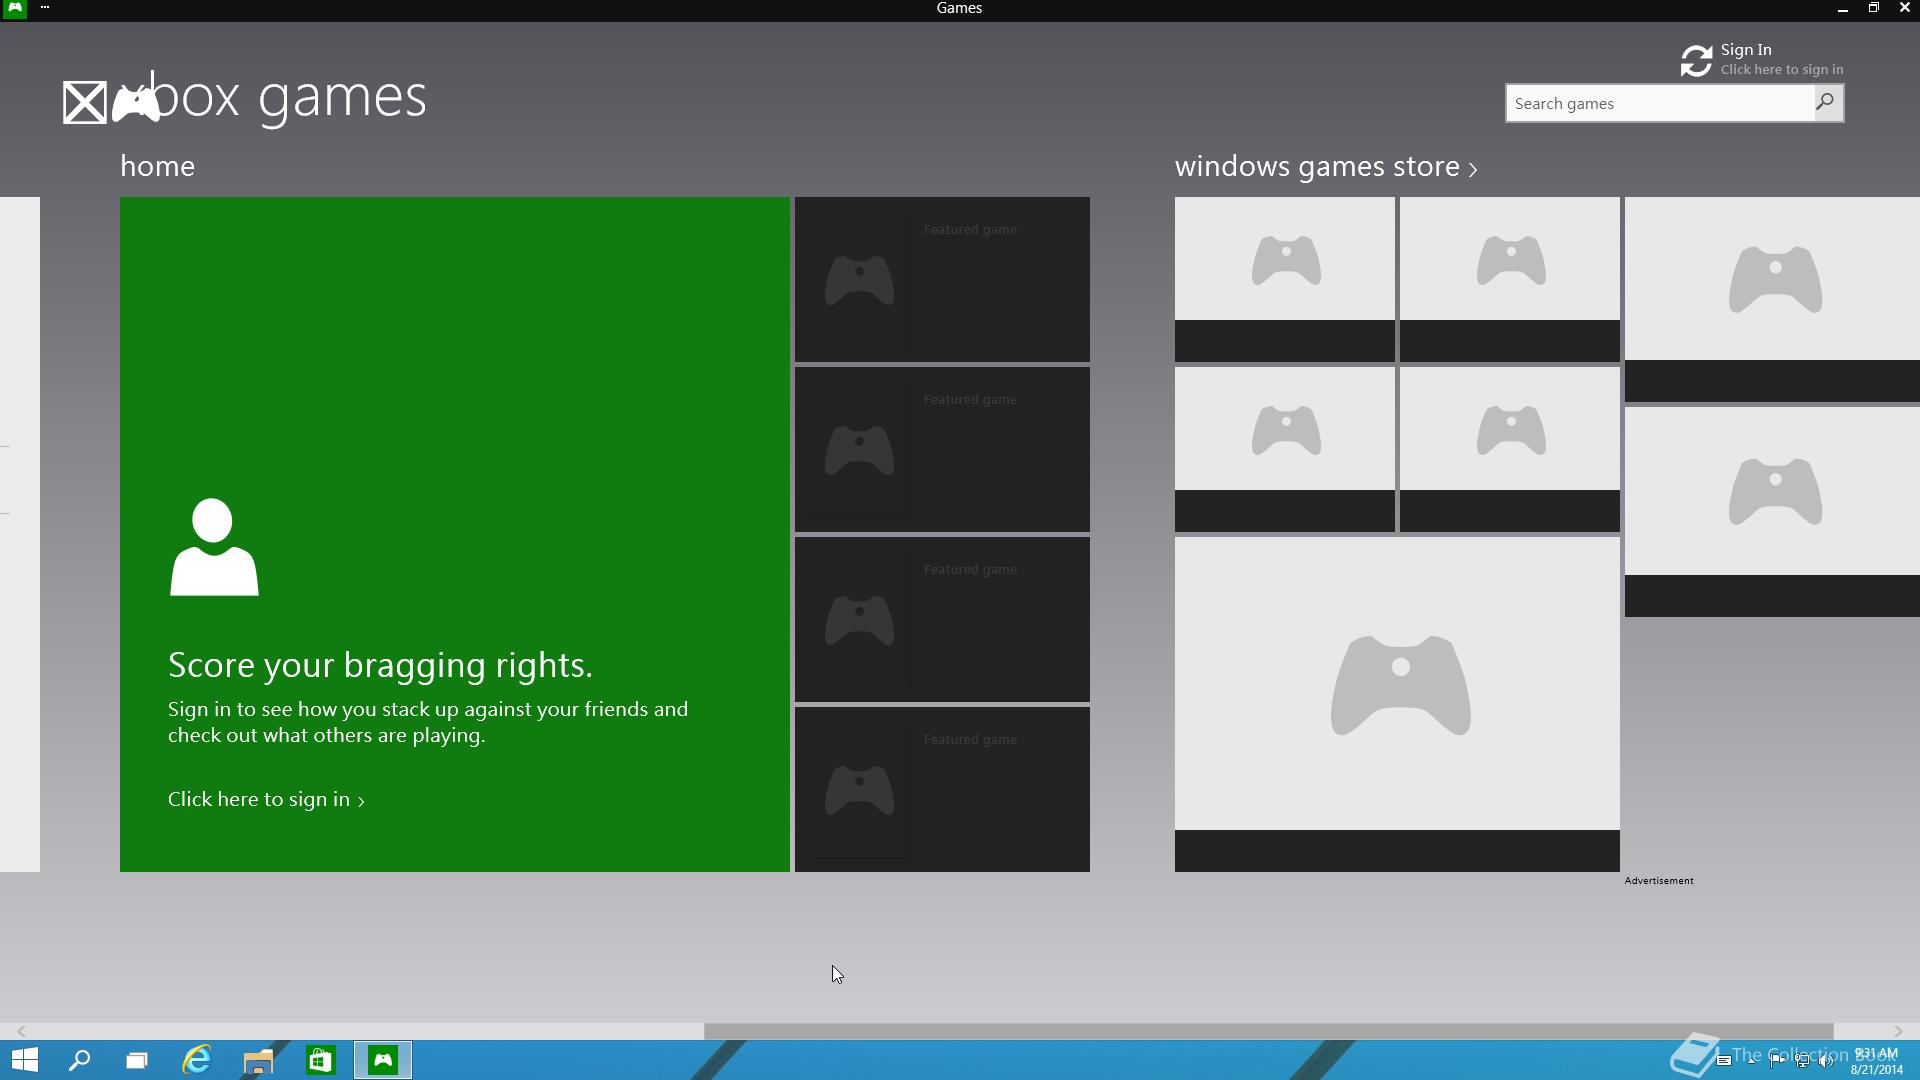Image resolution: width=1920 pixels, height=1080 pixels.
Task: Open the large store tile above Advertisement row
Action: click(x=1397, y=704)
